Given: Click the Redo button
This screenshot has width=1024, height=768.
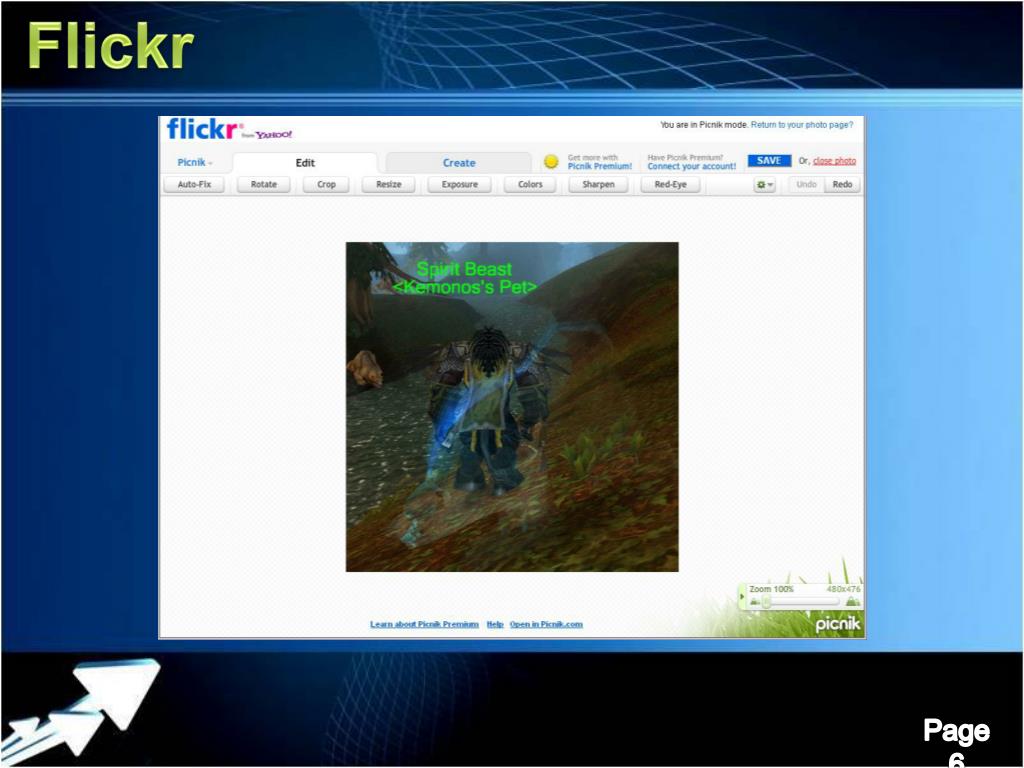Looking at the screenshot, I should coord(842,185).
